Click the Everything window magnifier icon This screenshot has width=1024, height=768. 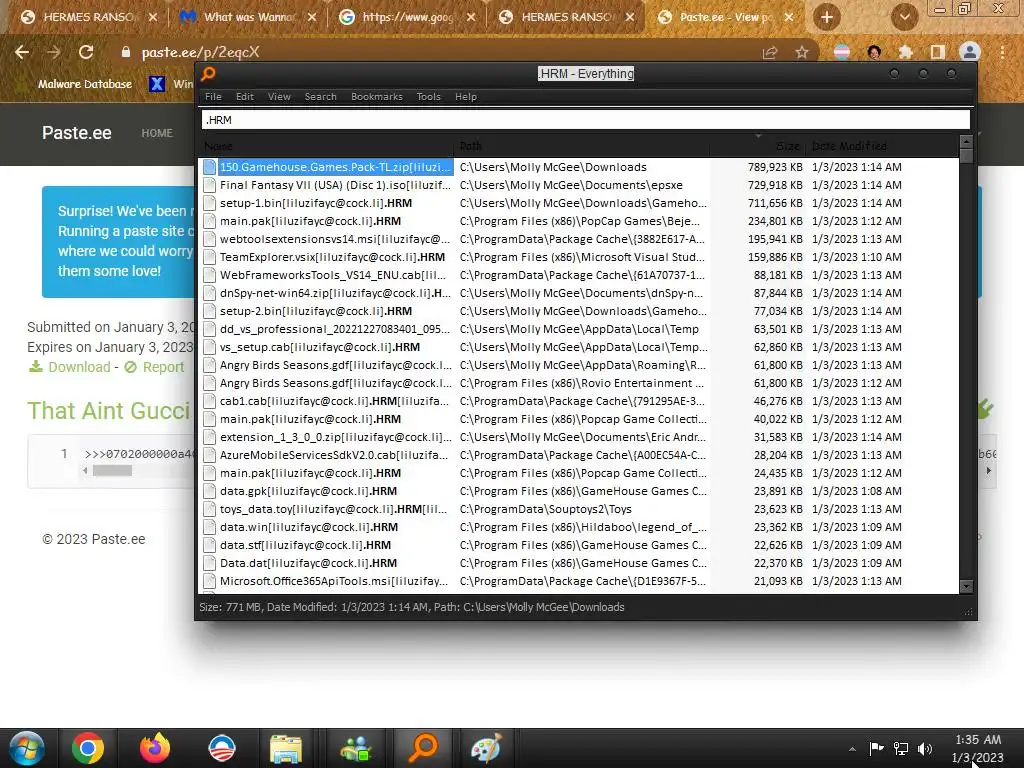[208, 74]
